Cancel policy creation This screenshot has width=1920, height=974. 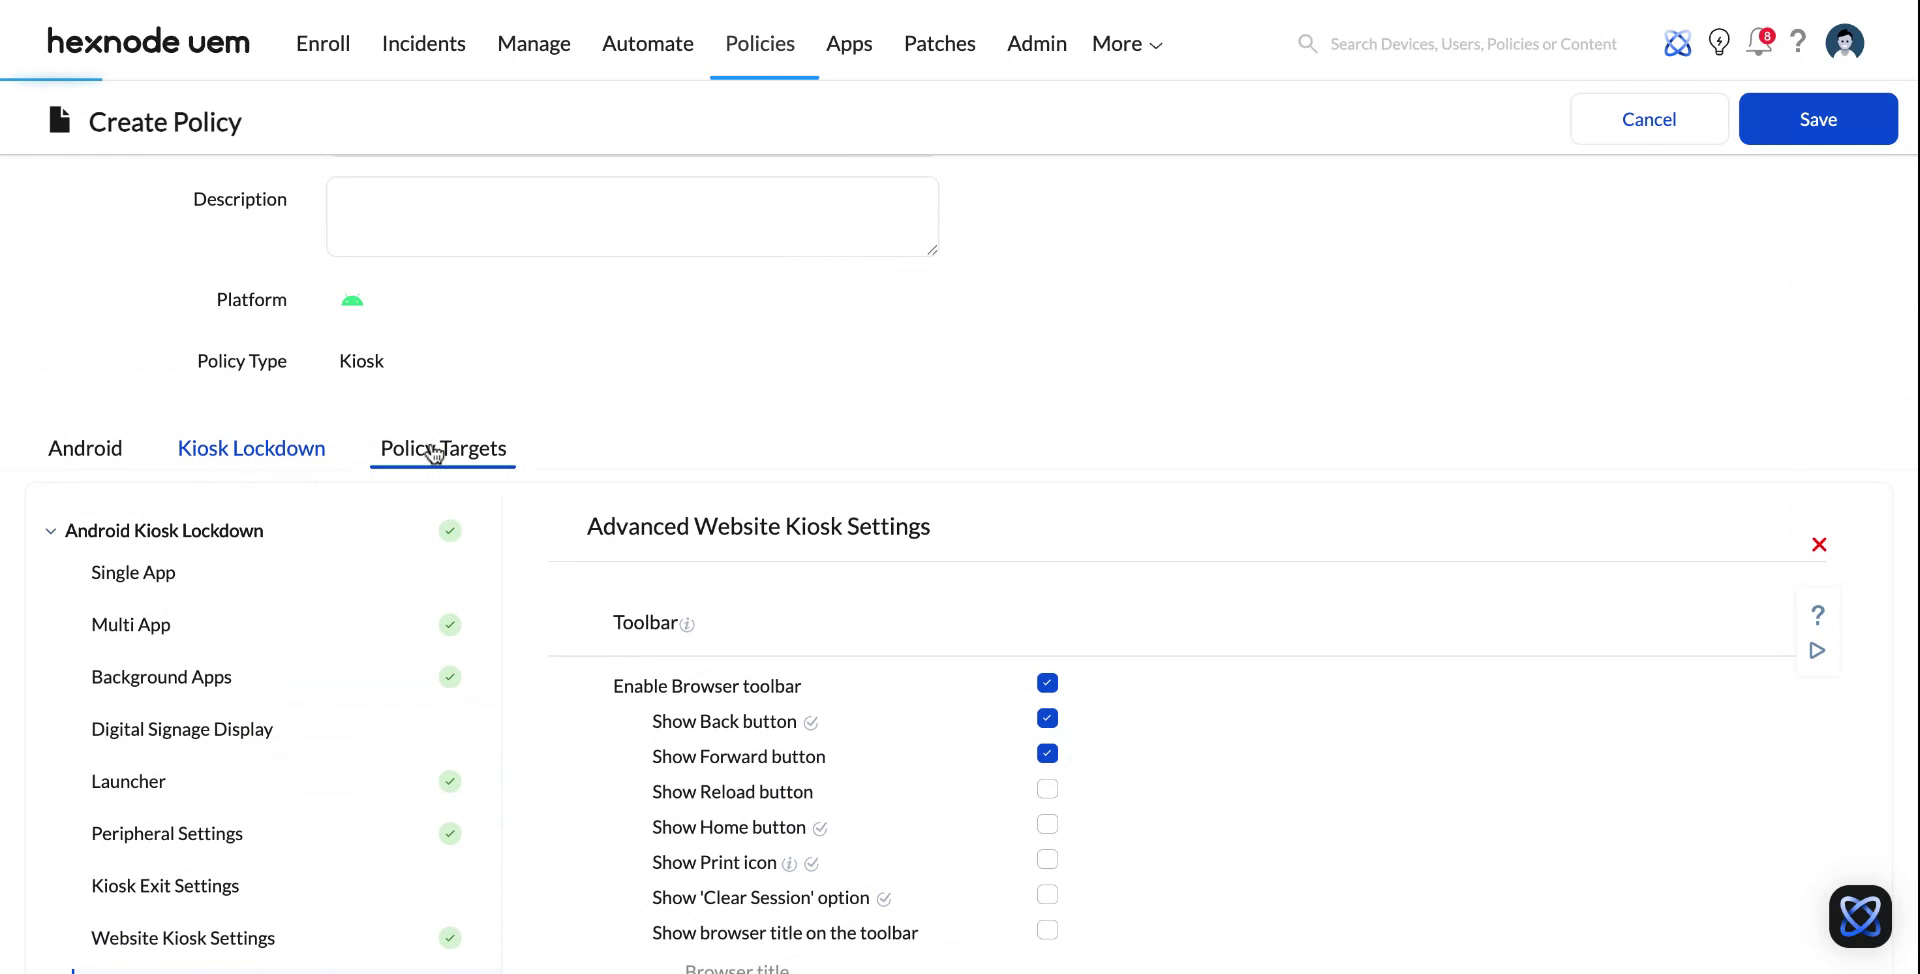click(1648, 118)
